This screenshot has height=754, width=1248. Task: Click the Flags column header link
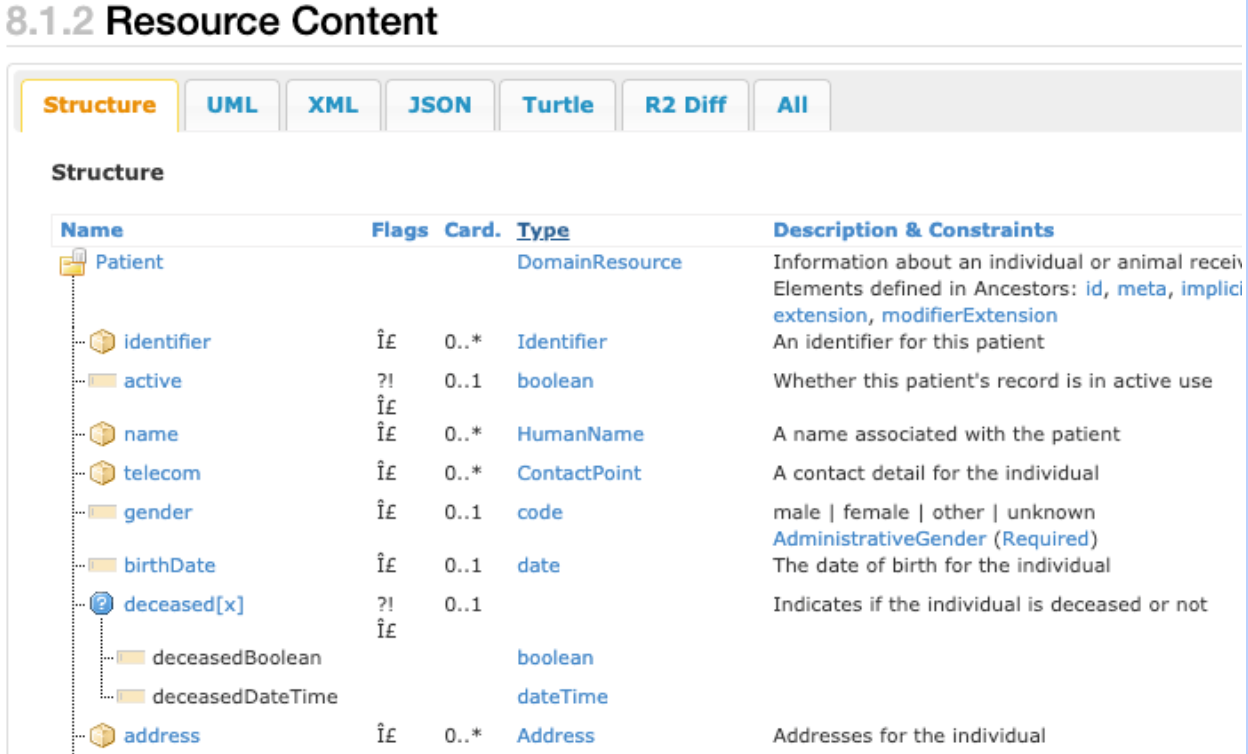pyautogui.click(x=400, y=230)
